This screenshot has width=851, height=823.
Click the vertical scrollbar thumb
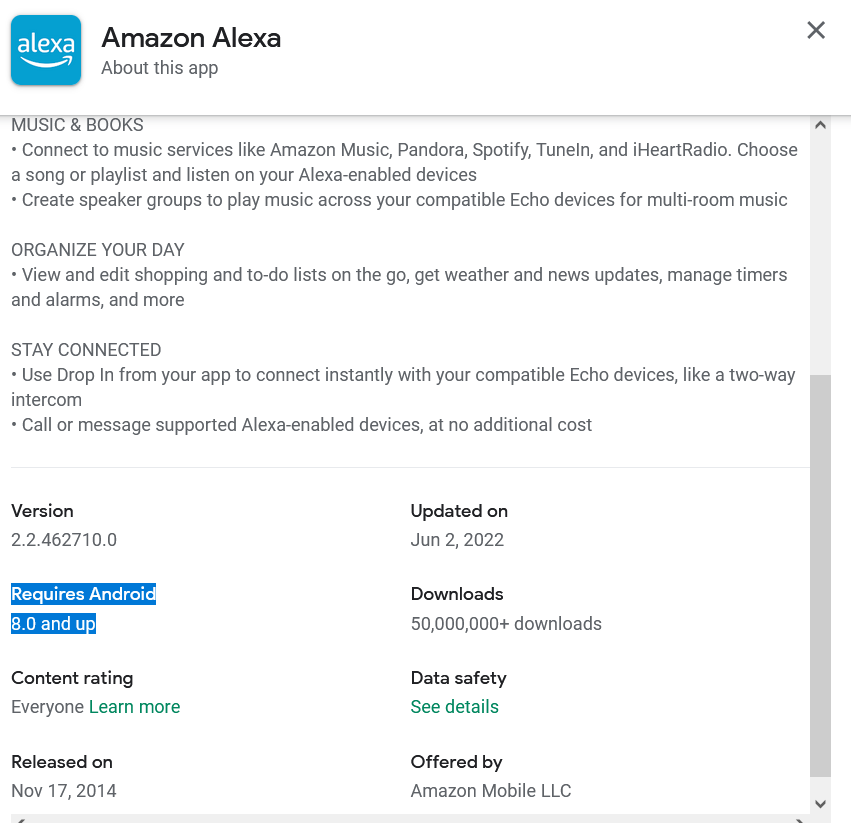tap(820, 575)
